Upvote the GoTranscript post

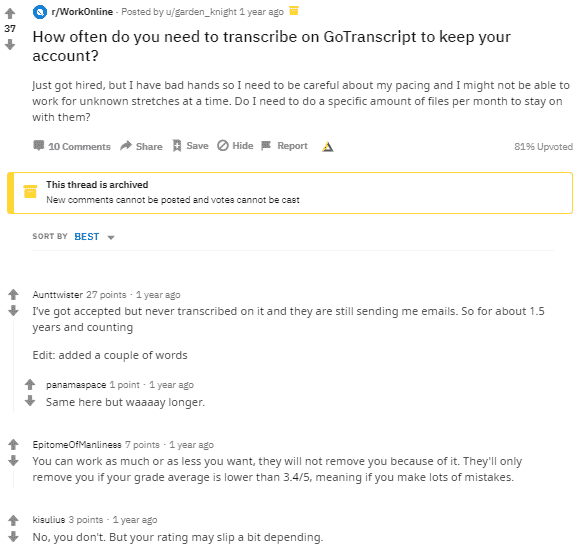pyautogui.click(x=10, y=13)
